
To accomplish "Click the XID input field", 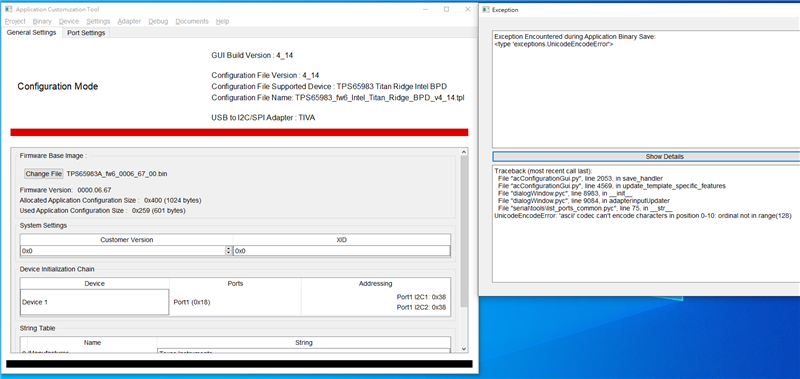I will click(342, 251).
